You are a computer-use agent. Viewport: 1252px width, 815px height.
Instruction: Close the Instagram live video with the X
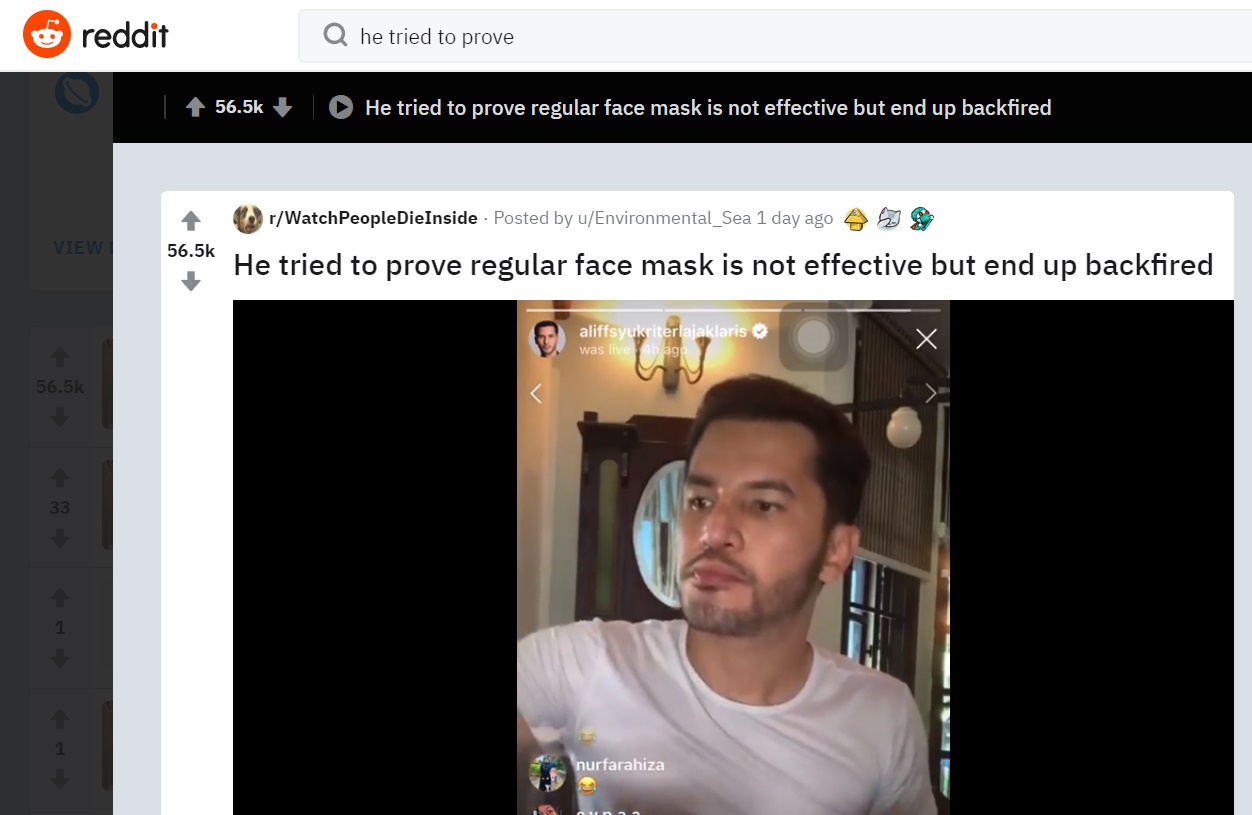pos(926,339)
